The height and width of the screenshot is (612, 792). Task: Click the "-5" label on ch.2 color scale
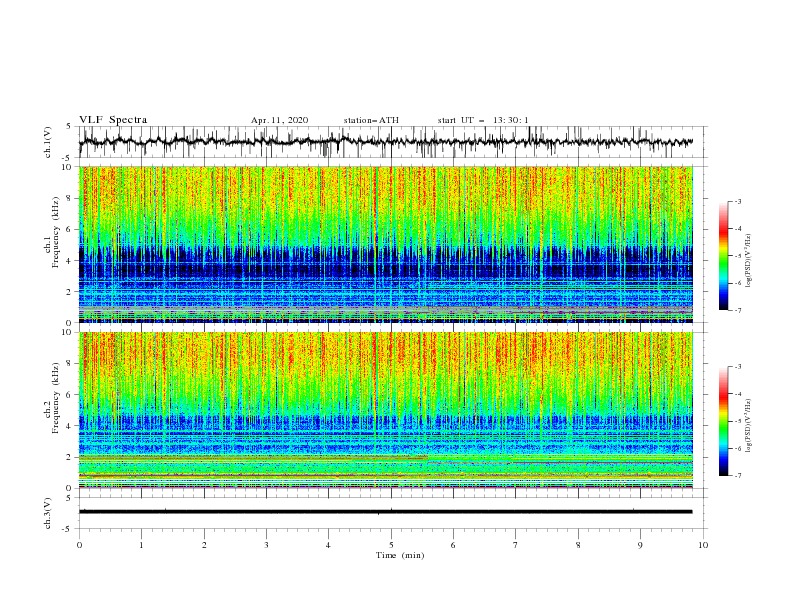pyautogui.click(x=737, y=421)
